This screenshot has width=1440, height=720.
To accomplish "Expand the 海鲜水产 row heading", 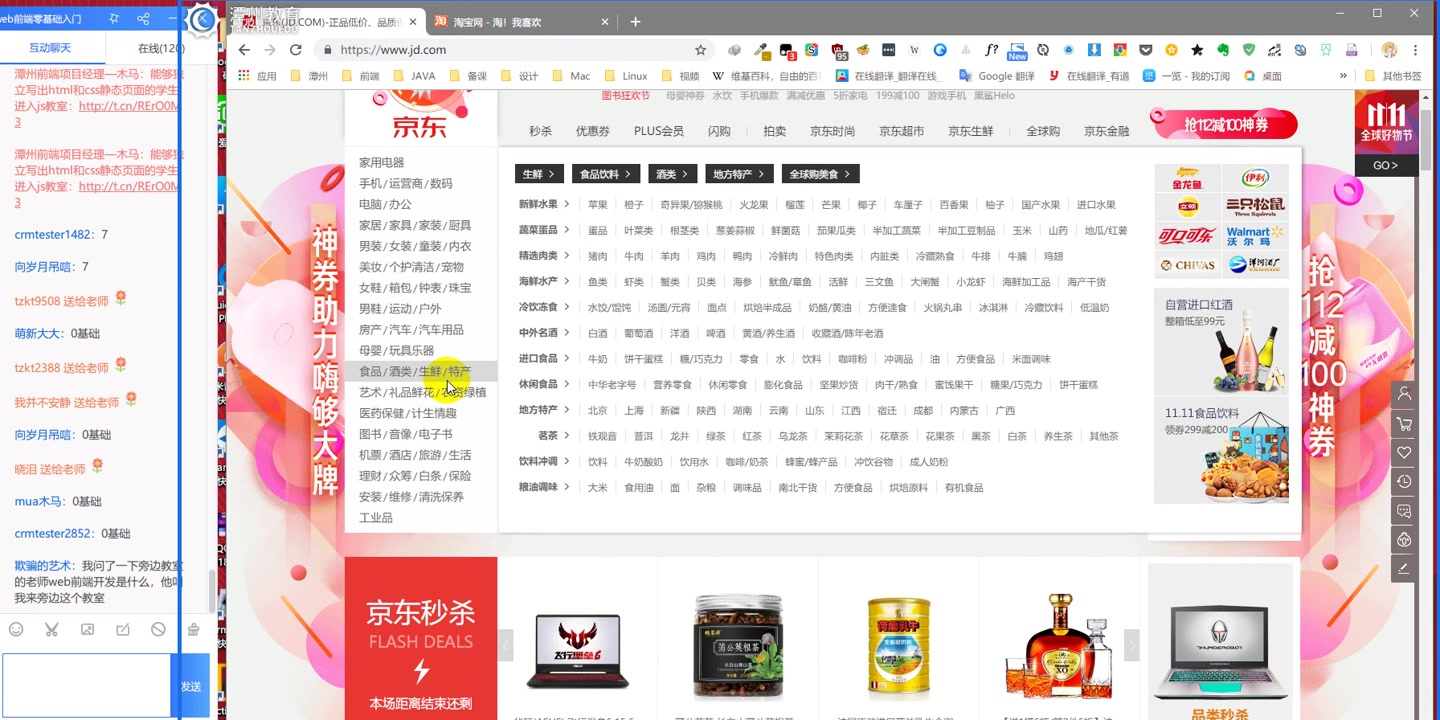I will 544,282.
